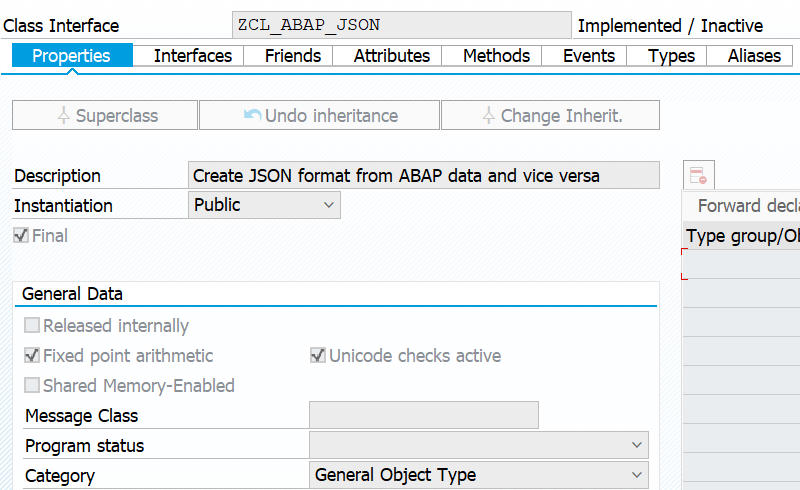Screen dimensions: 800x490
Task: Go to the Attributes tab
Action: tap(392, 55)
